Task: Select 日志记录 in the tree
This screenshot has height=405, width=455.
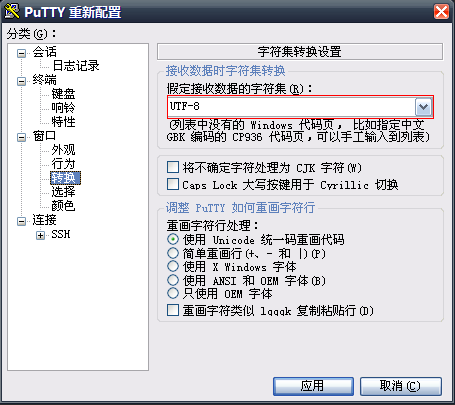Action: 76,66
